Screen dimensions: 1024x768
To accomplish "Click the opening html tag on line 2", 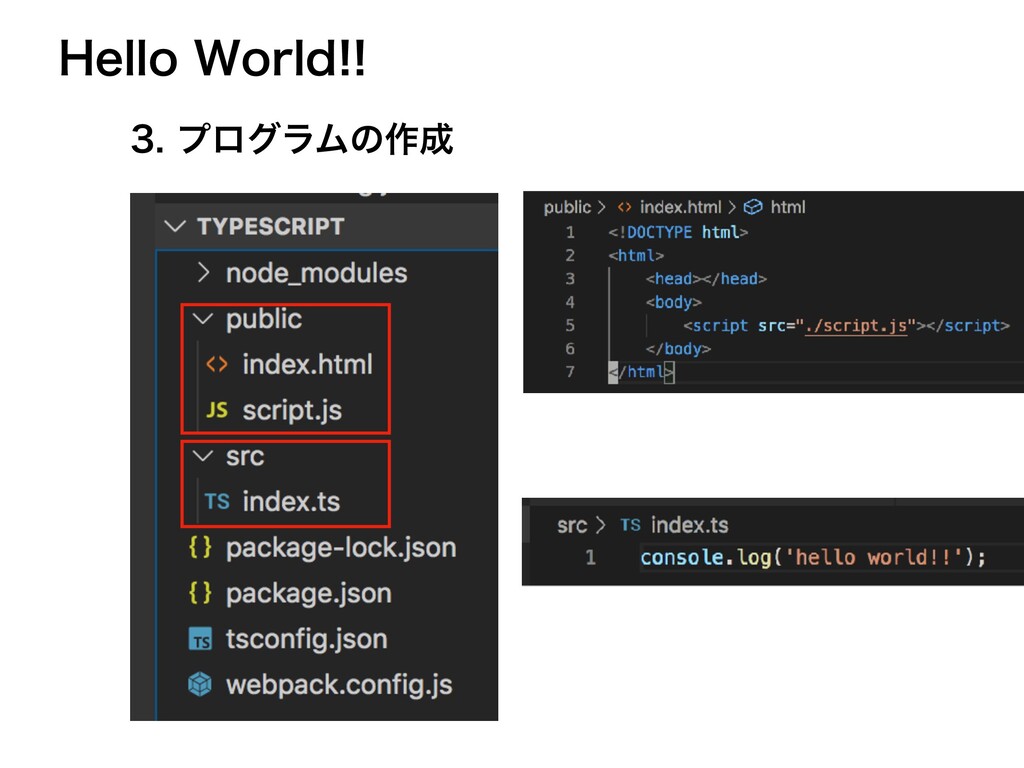I will [x=636, y=255].
